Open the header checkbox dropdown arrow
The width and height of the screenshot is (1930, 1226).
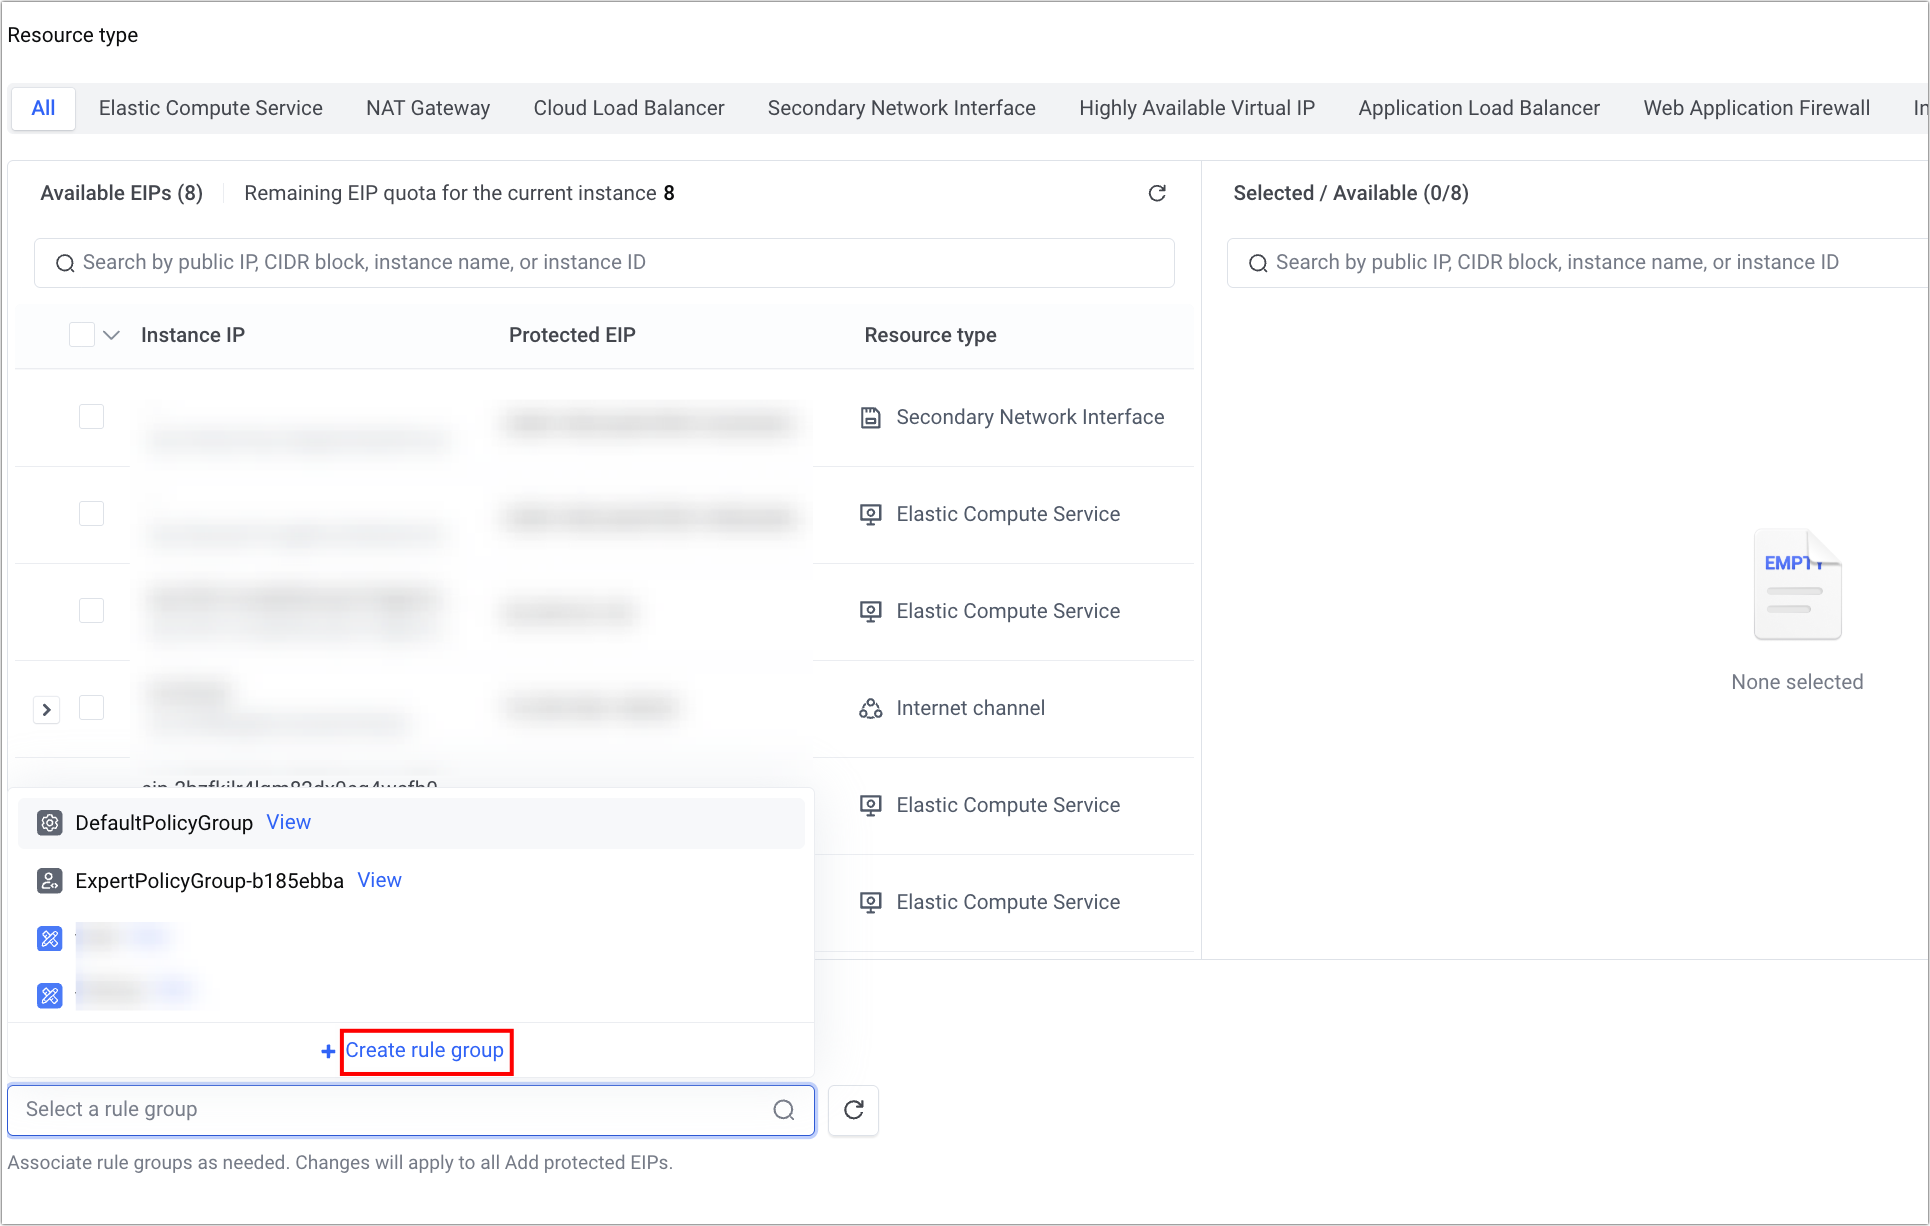(x=112, y=335)
